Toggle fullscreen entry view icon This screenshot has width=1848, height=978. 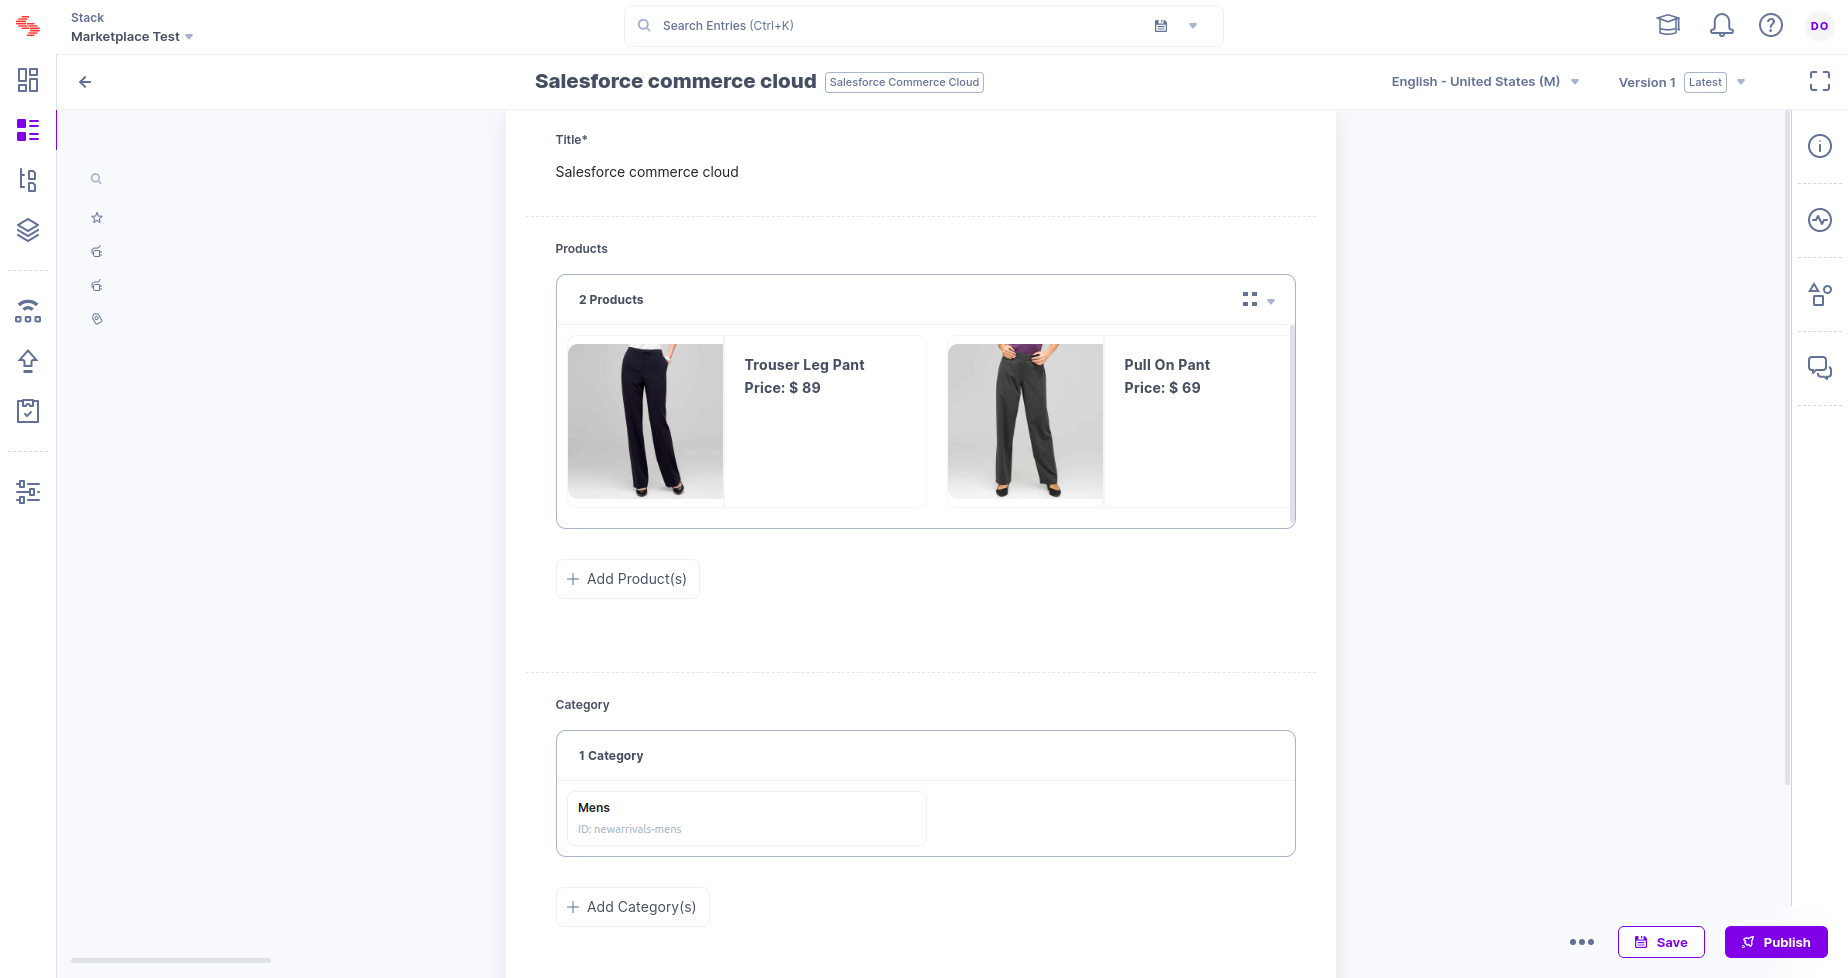[x=1820, y=81]
